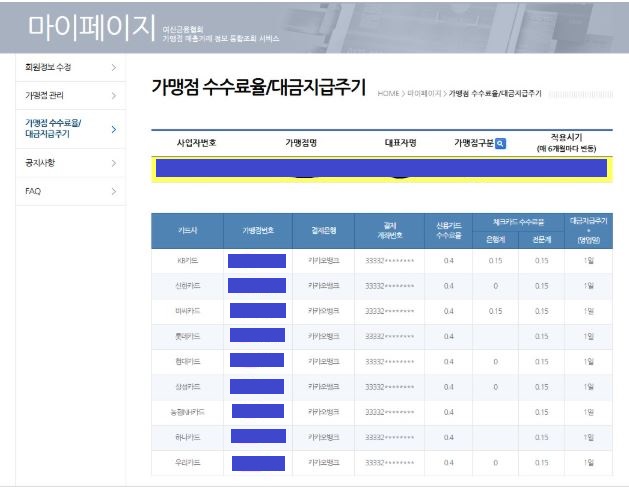Viewport: 629px width, 487px height.
Task: Click the 우리카드 cell in the last row
Action: pos(187,463)
